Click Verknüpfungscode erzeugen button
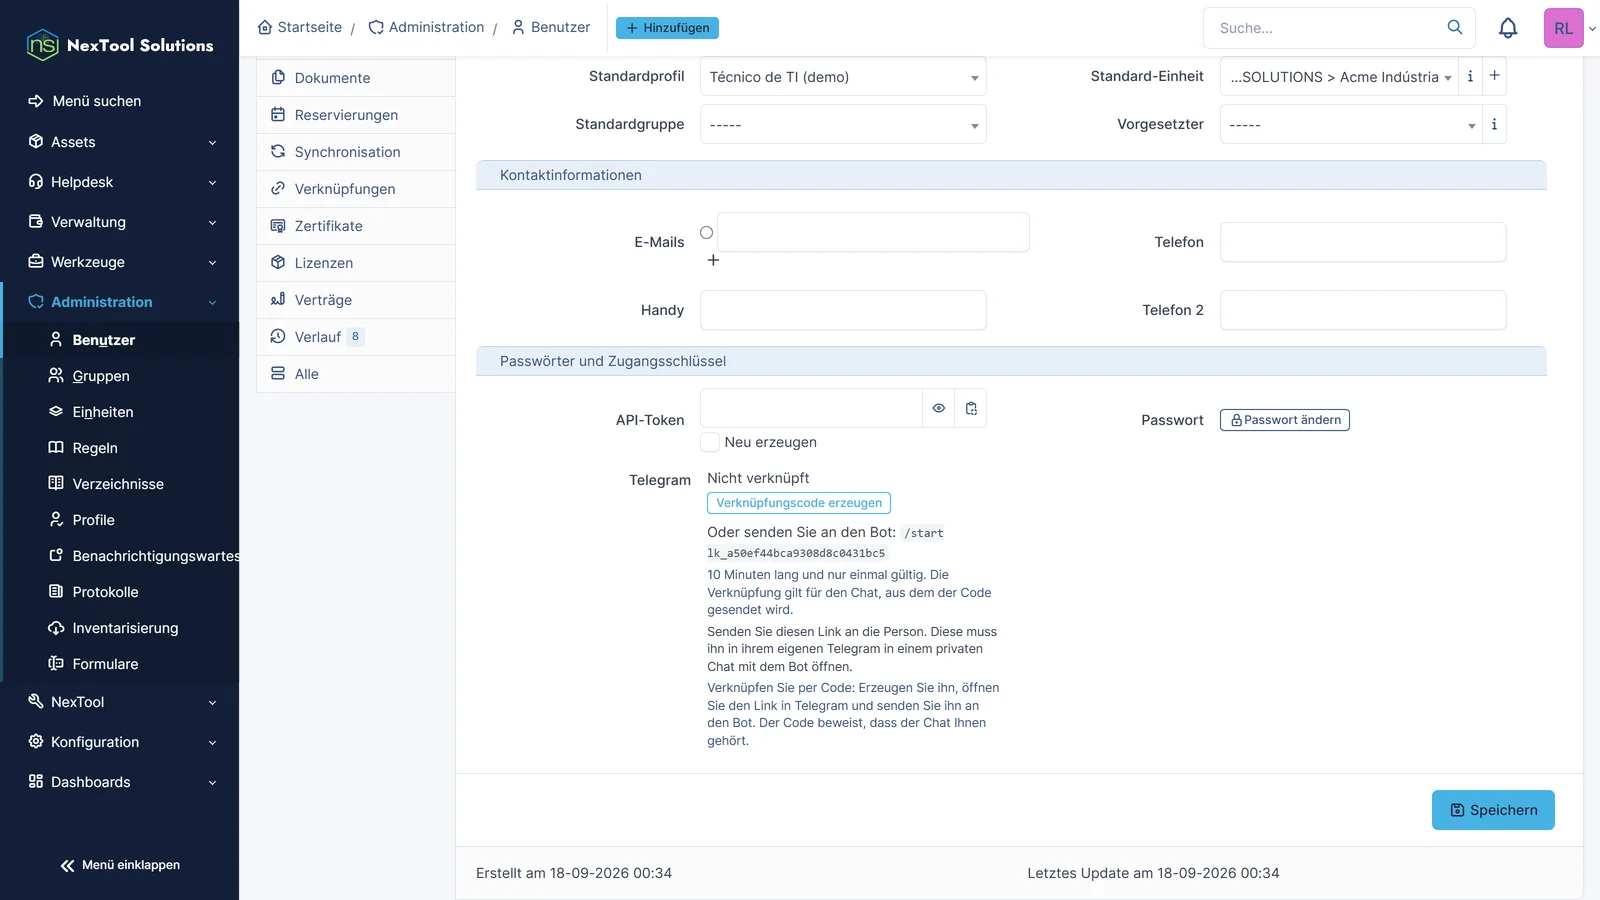Viewport: 1600px width, 900px height. (x=799, y=503)
